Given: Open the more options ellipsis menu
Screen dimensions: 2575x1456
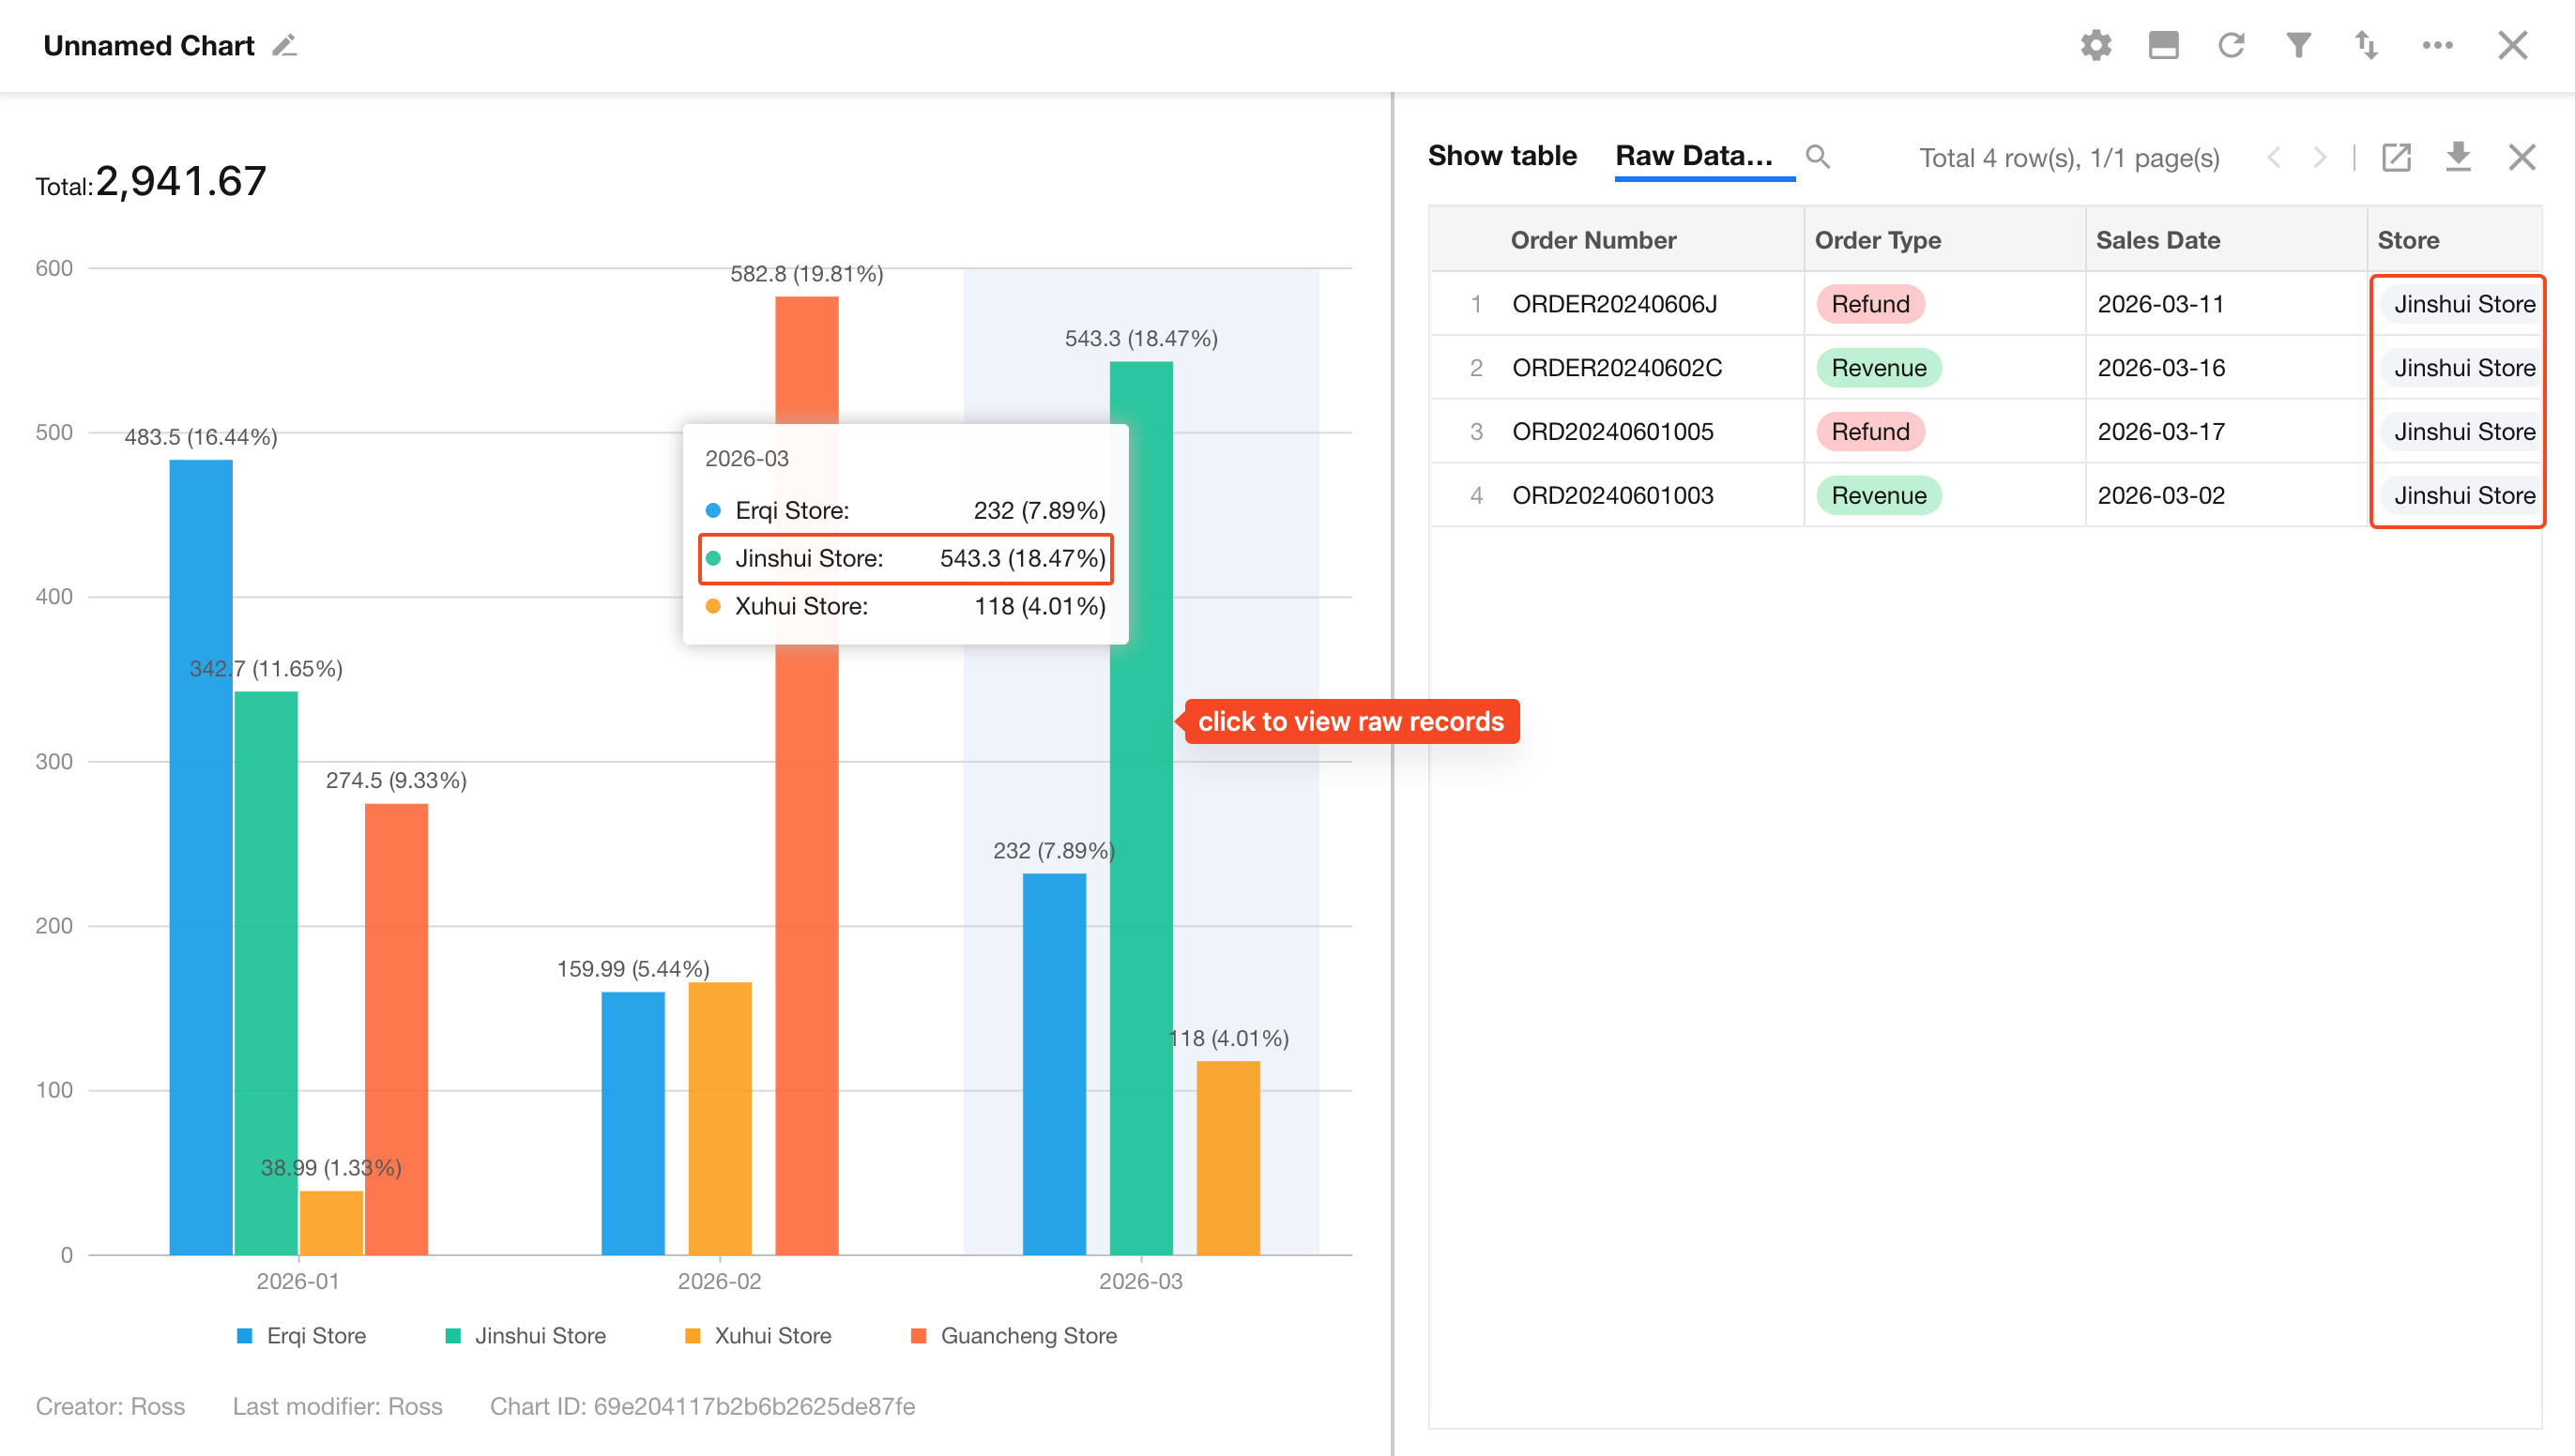Looking at the screenshot, I should pos(2437,45).
